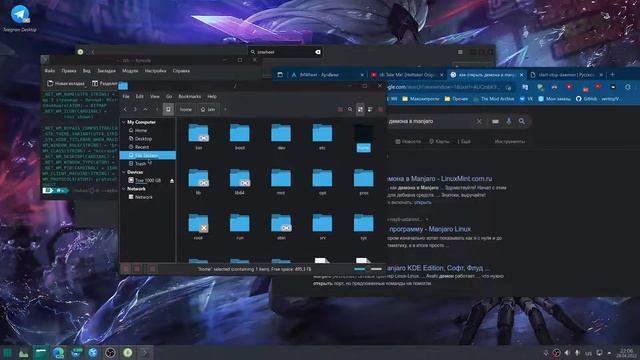Adjust the file manager zoom slider
Screen dimensions: 640x360
click(x=368, y=269)
